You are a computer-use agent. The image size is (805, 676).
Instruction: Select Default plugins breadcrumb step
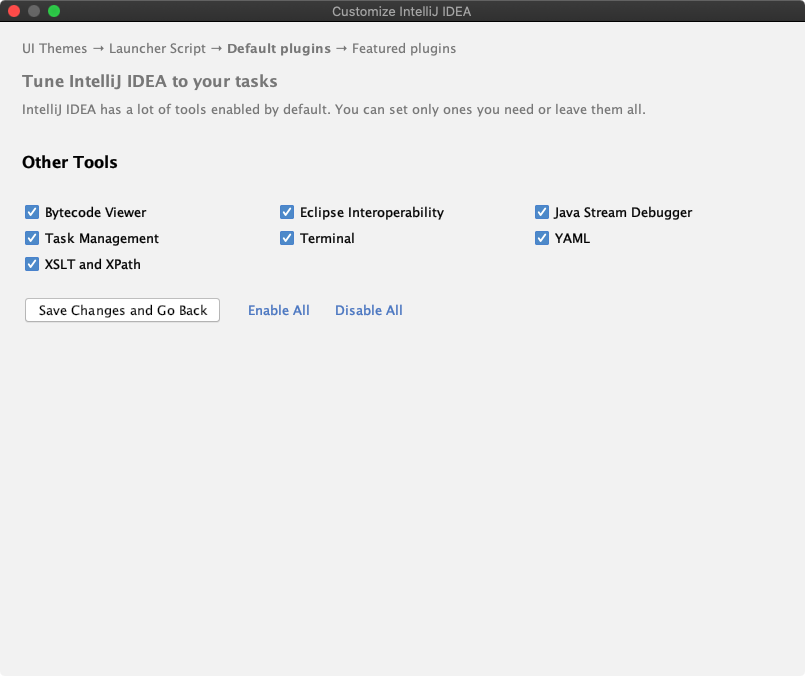[x=279, y=48]
